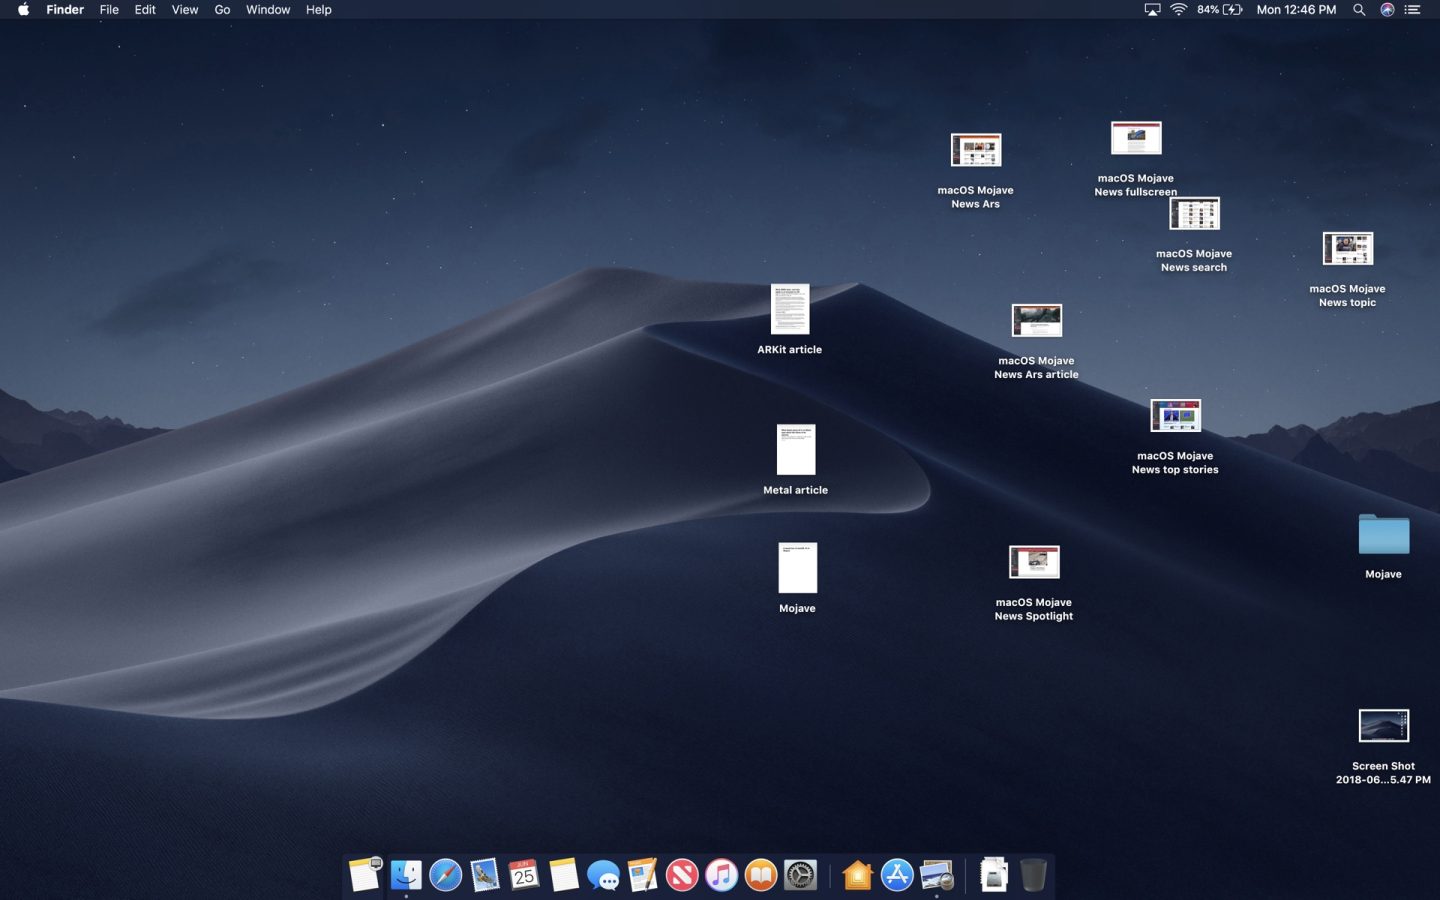Select the ARKit article document on the desktop

[790, 310]
